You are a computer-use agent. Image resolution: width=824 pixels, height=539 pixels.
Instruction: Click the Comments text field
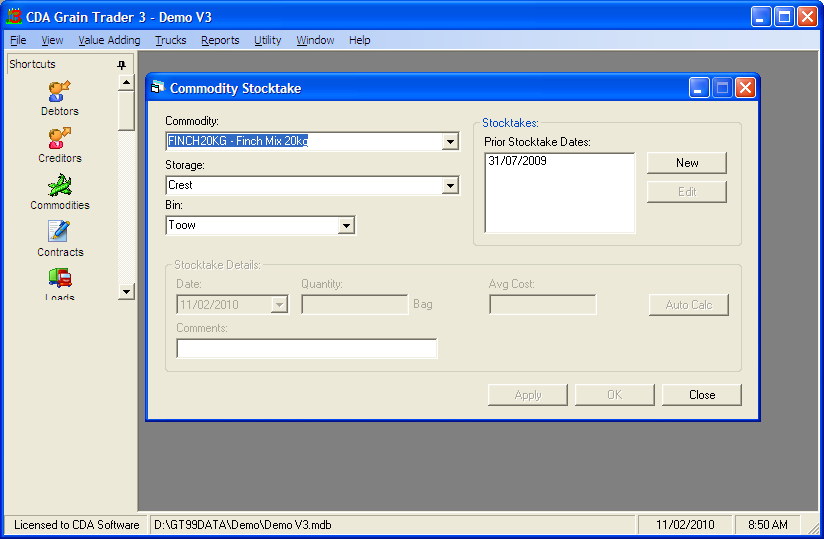pos(306,349)
